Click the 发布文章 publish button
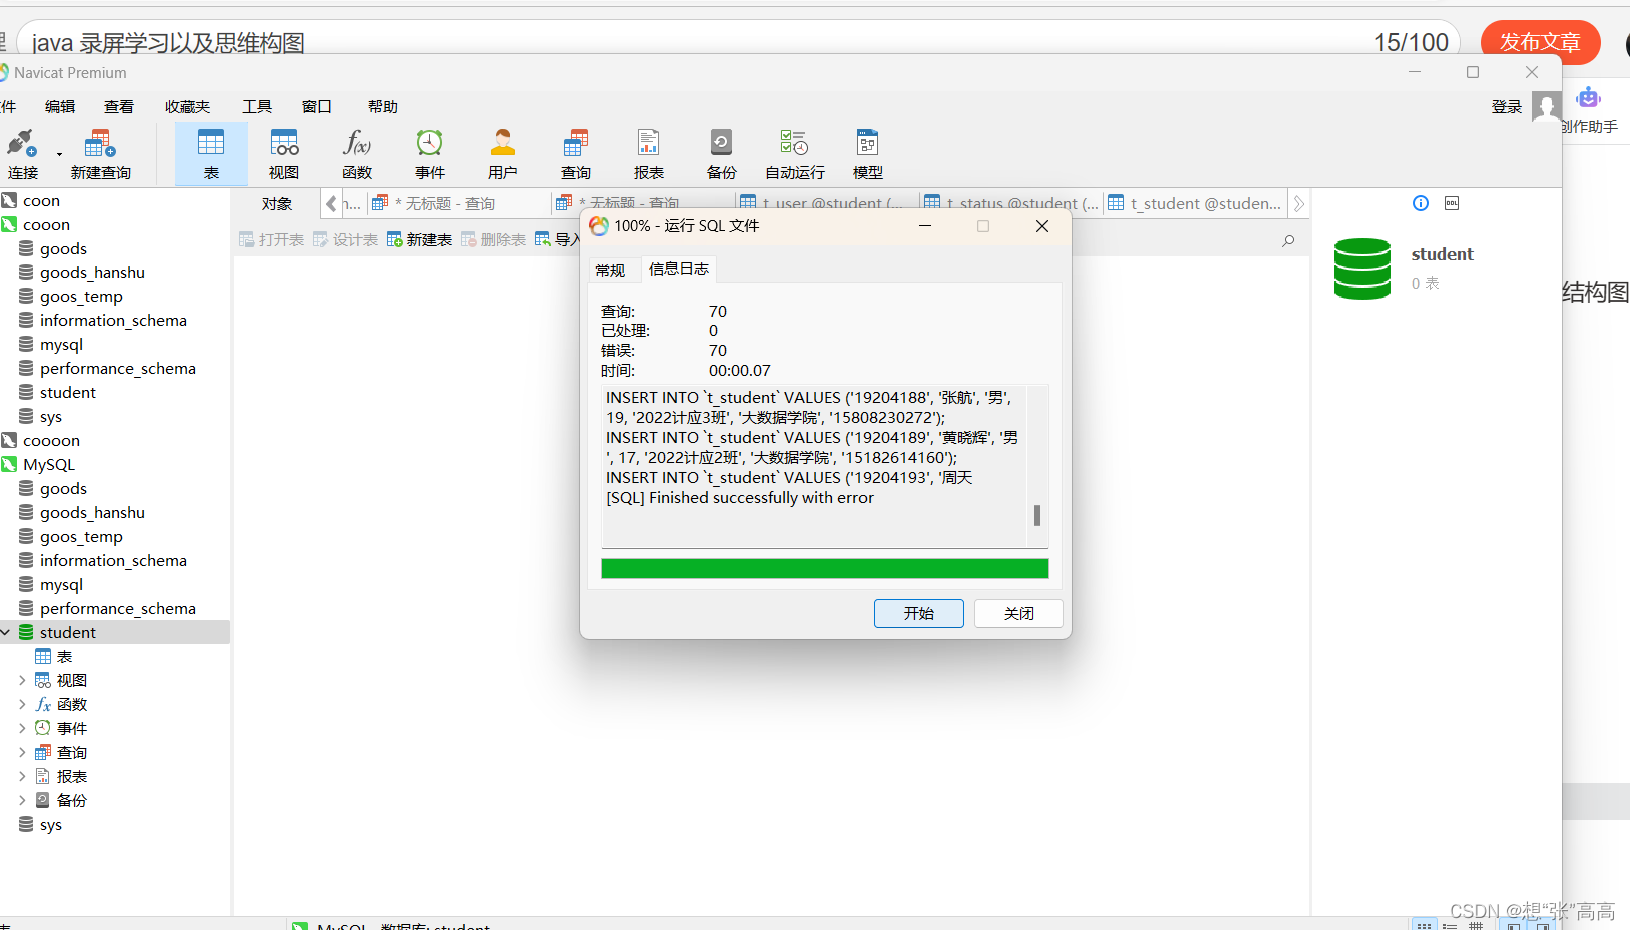Viewport: 1630px width, 930px height. point(1540,42)
